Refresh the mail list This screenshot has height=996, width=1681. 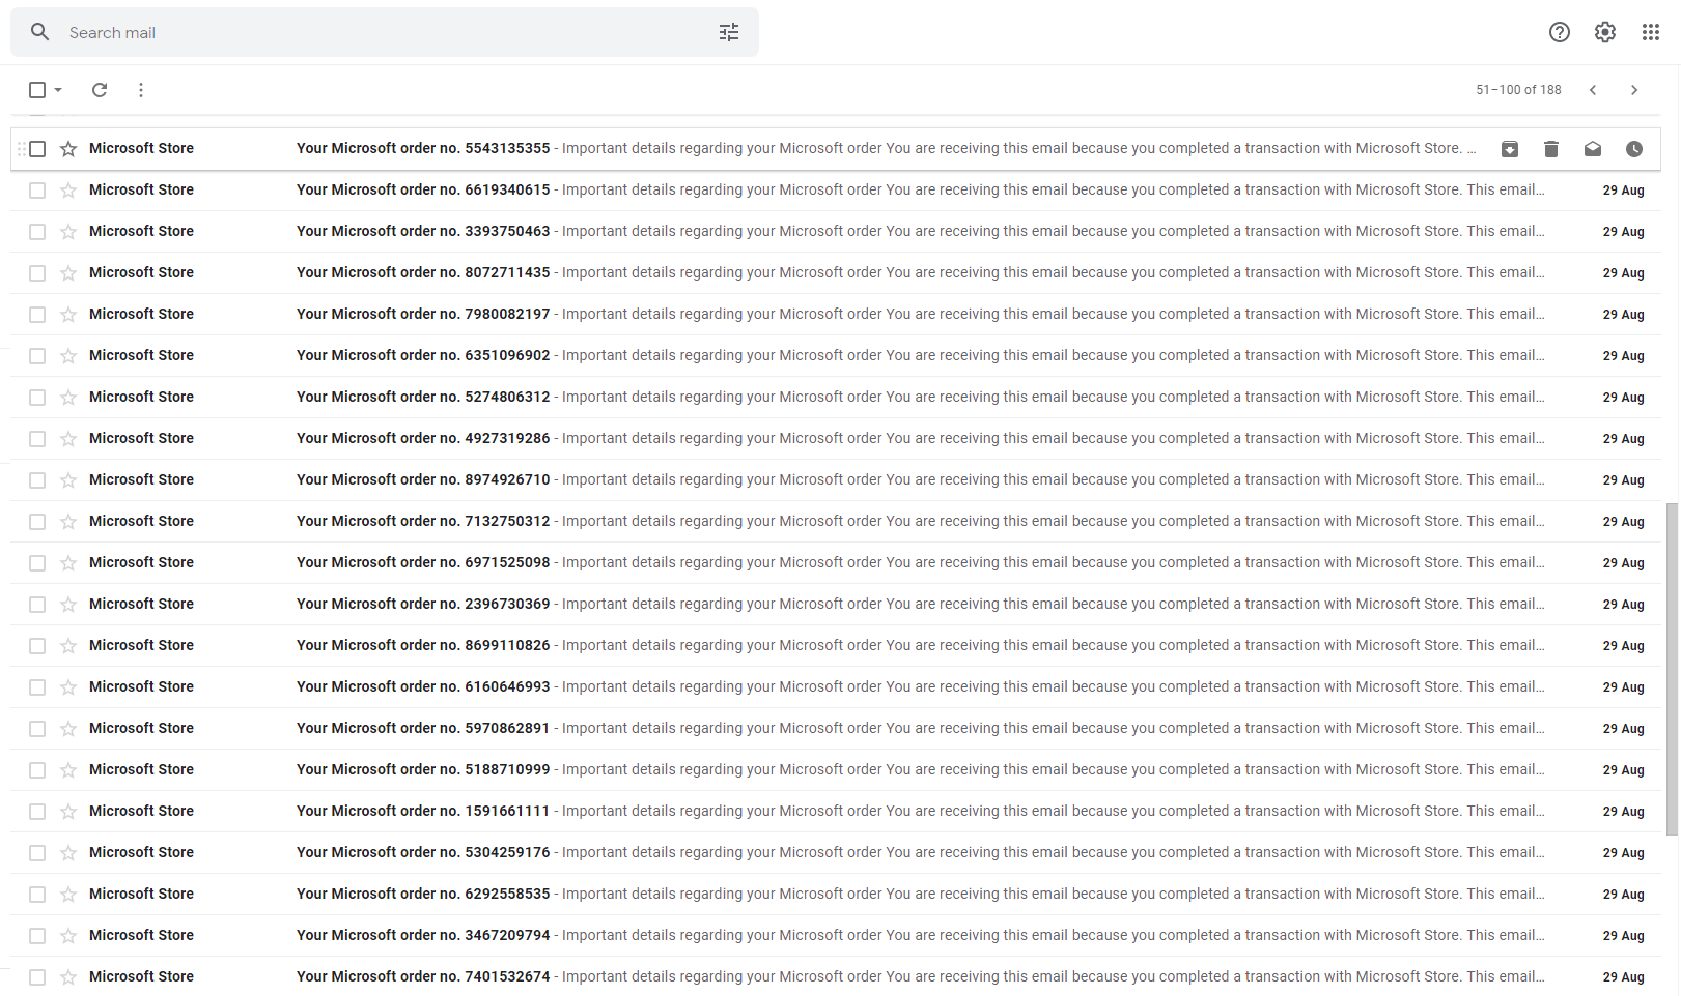(100, 90)
